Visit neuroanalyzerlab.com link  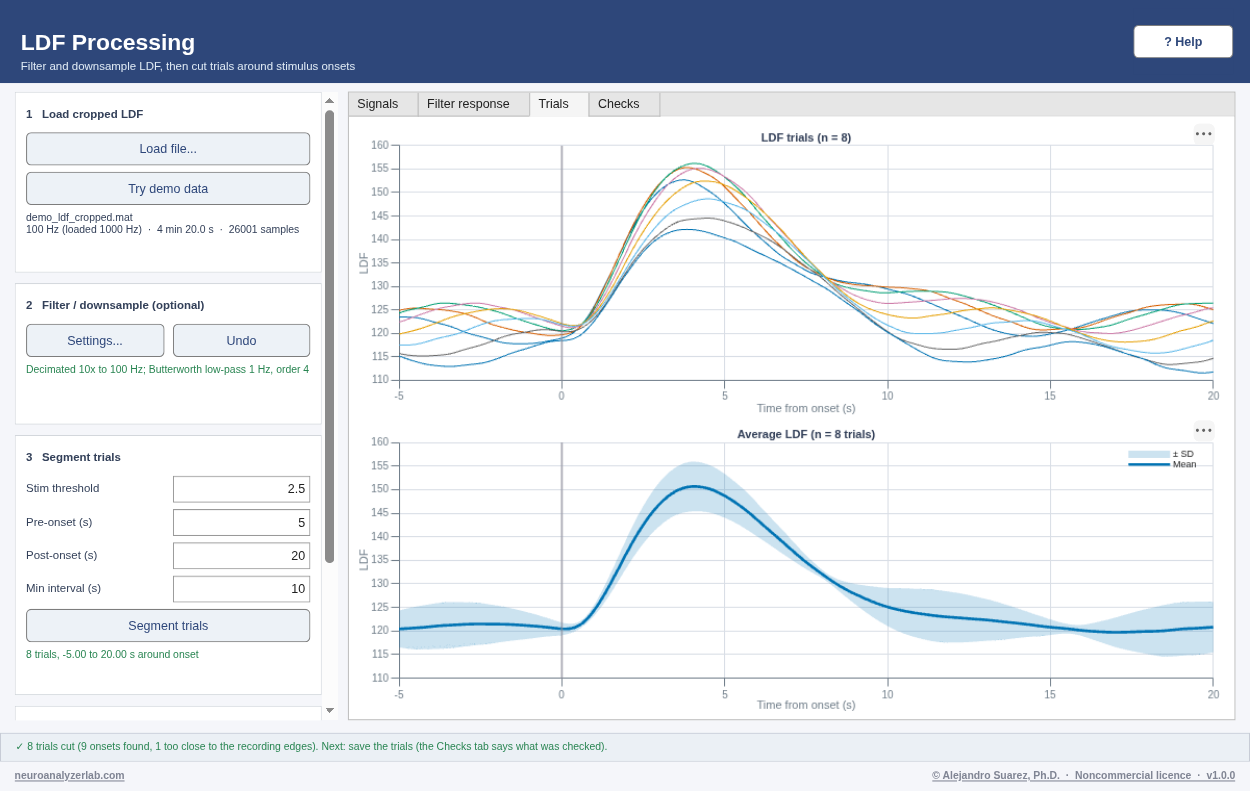coord(70,775)
